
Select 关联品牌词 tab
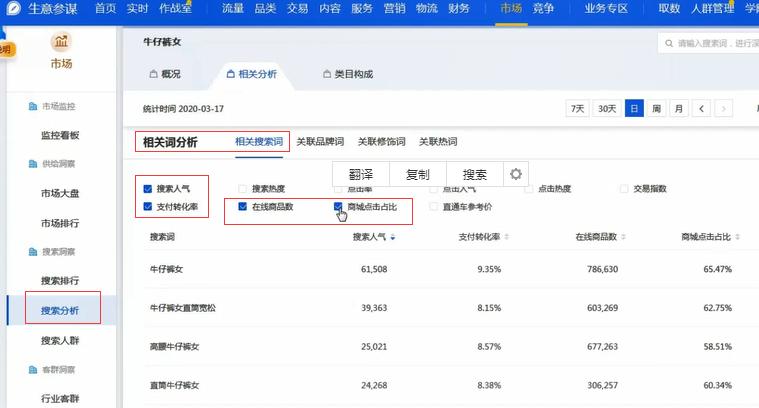(x=320, y=141)
